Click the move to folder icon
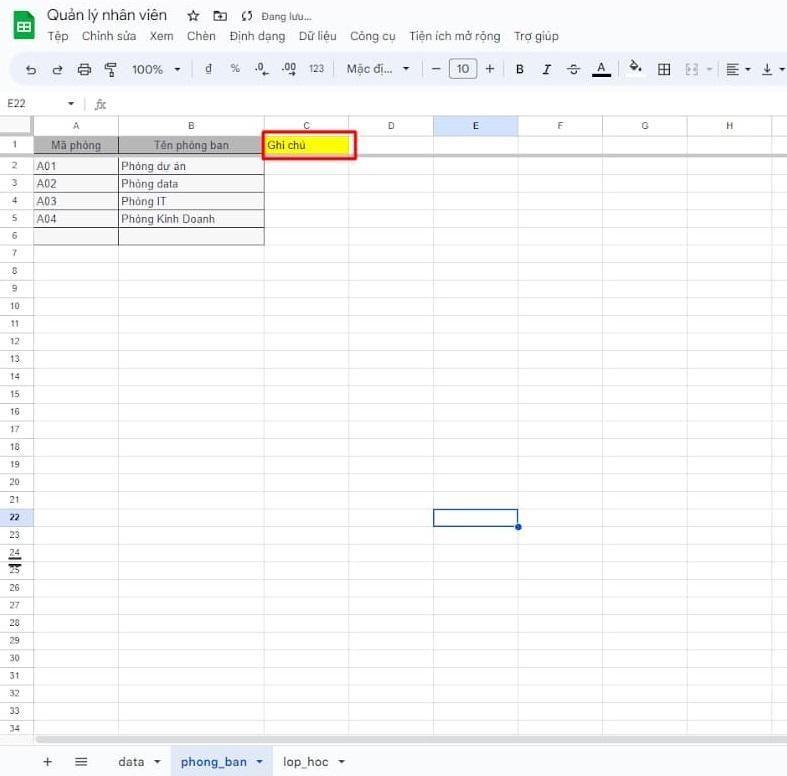Image resolution: width=787 pixels, height=776 pixels. [220, 16]
